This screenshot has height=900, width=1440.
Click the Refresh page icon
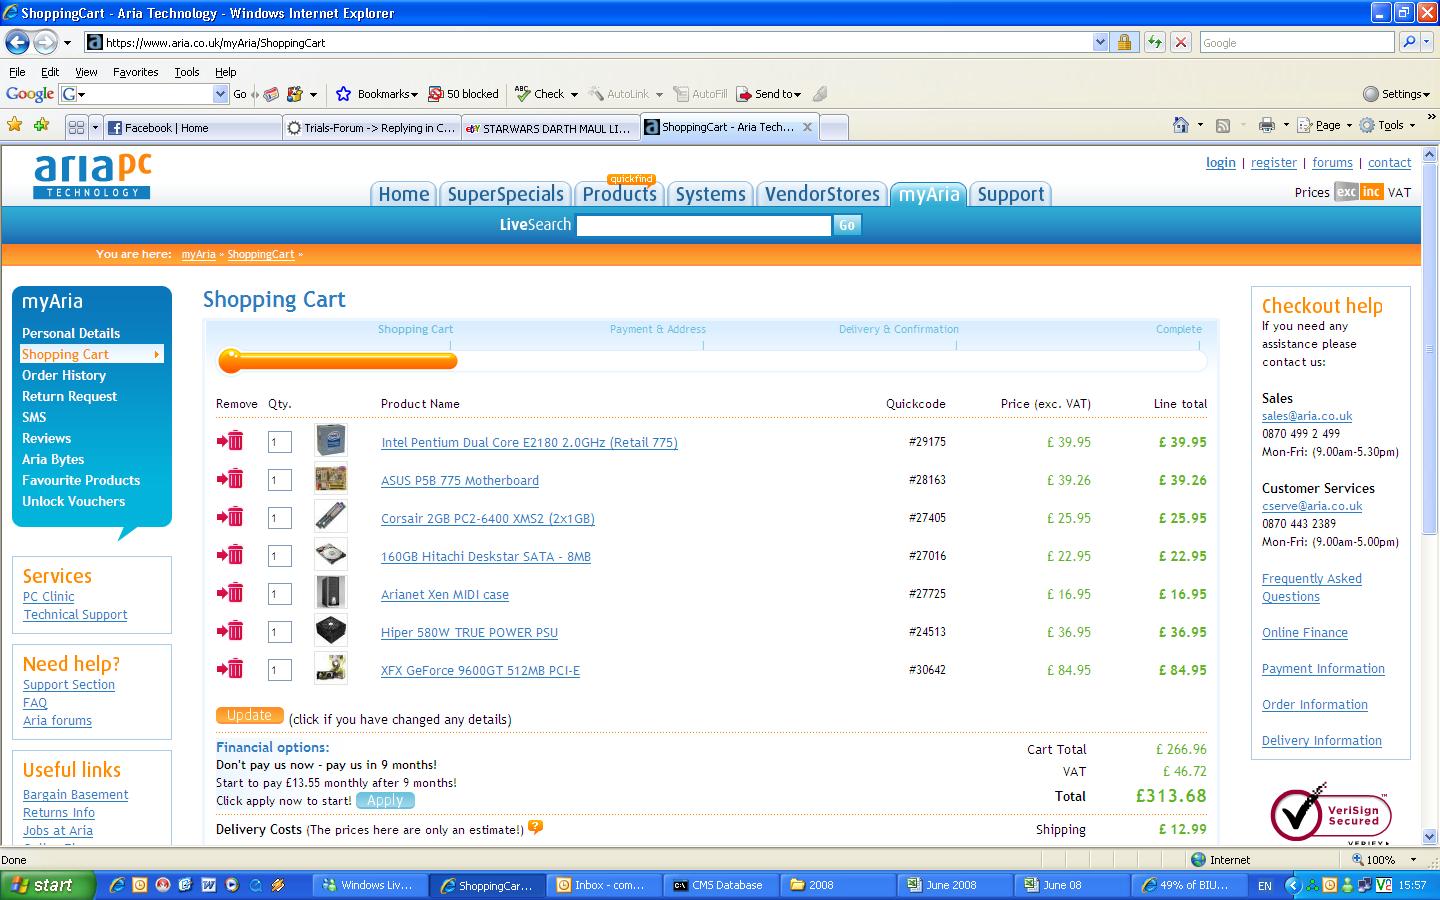click(1154, 42)
